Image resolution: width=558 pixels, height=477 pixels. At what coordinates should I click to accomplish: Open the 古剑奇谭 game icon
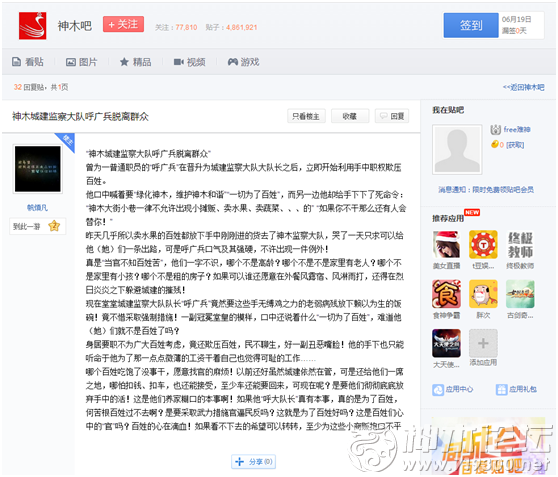[520, 294]
